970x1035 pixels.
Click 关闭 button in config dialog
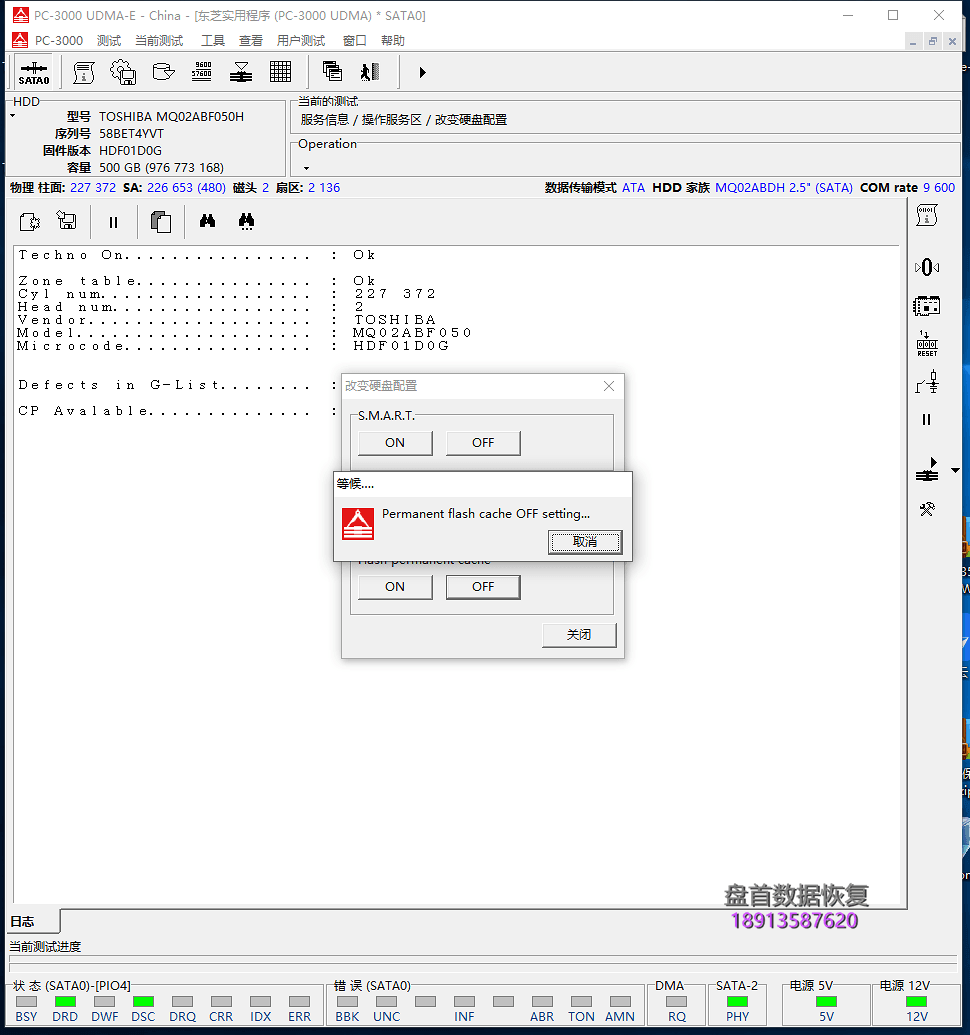point(579,635)
